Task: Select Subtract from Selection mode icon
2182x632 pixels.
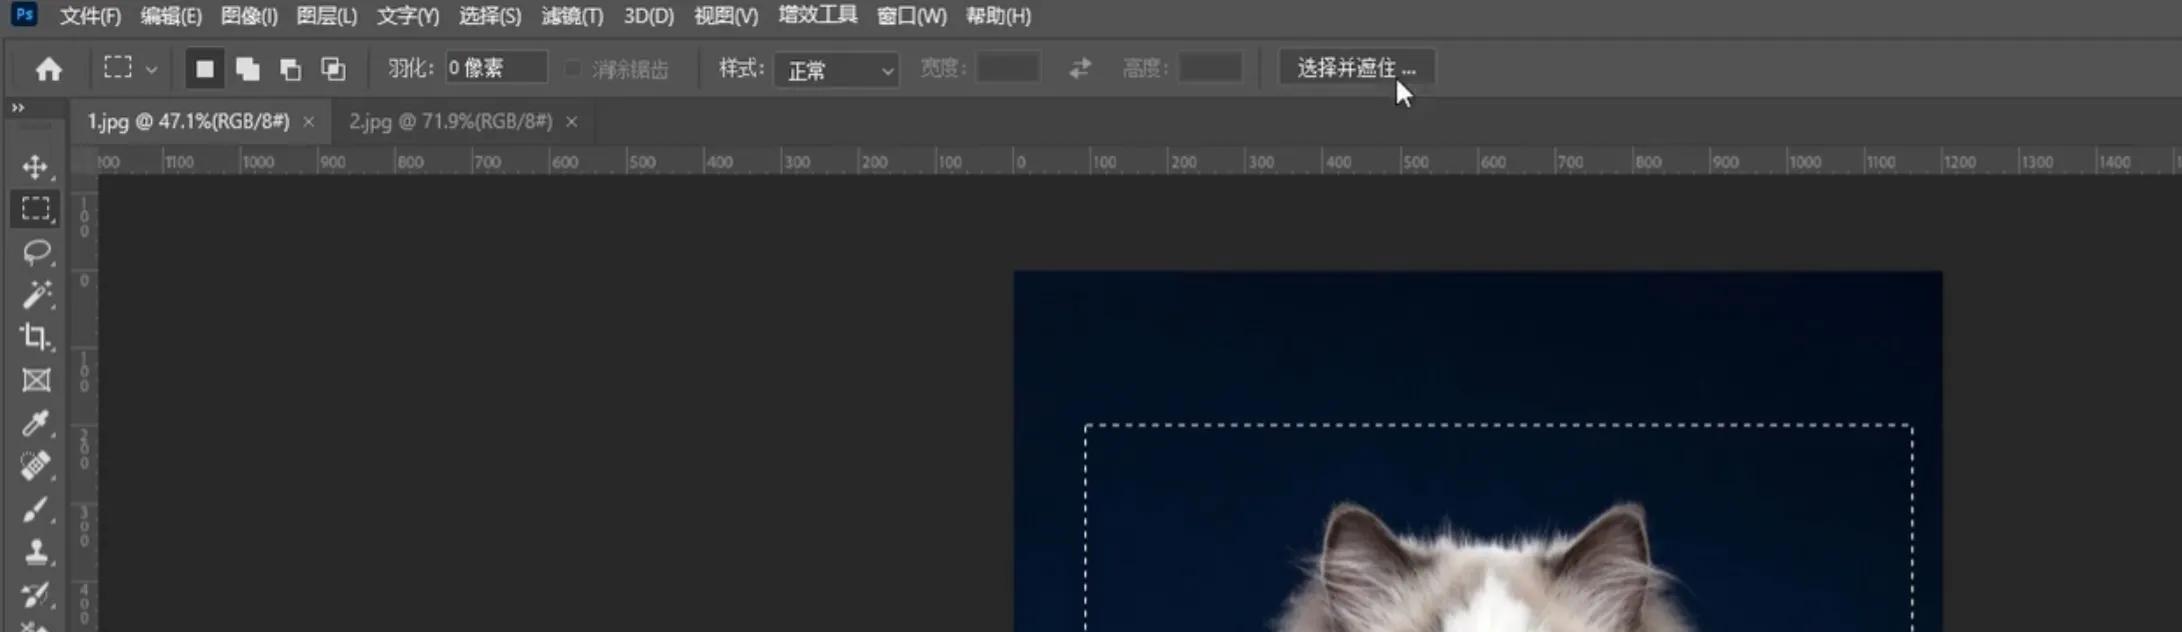Action: pyautogui.click(x=290, y=69)
